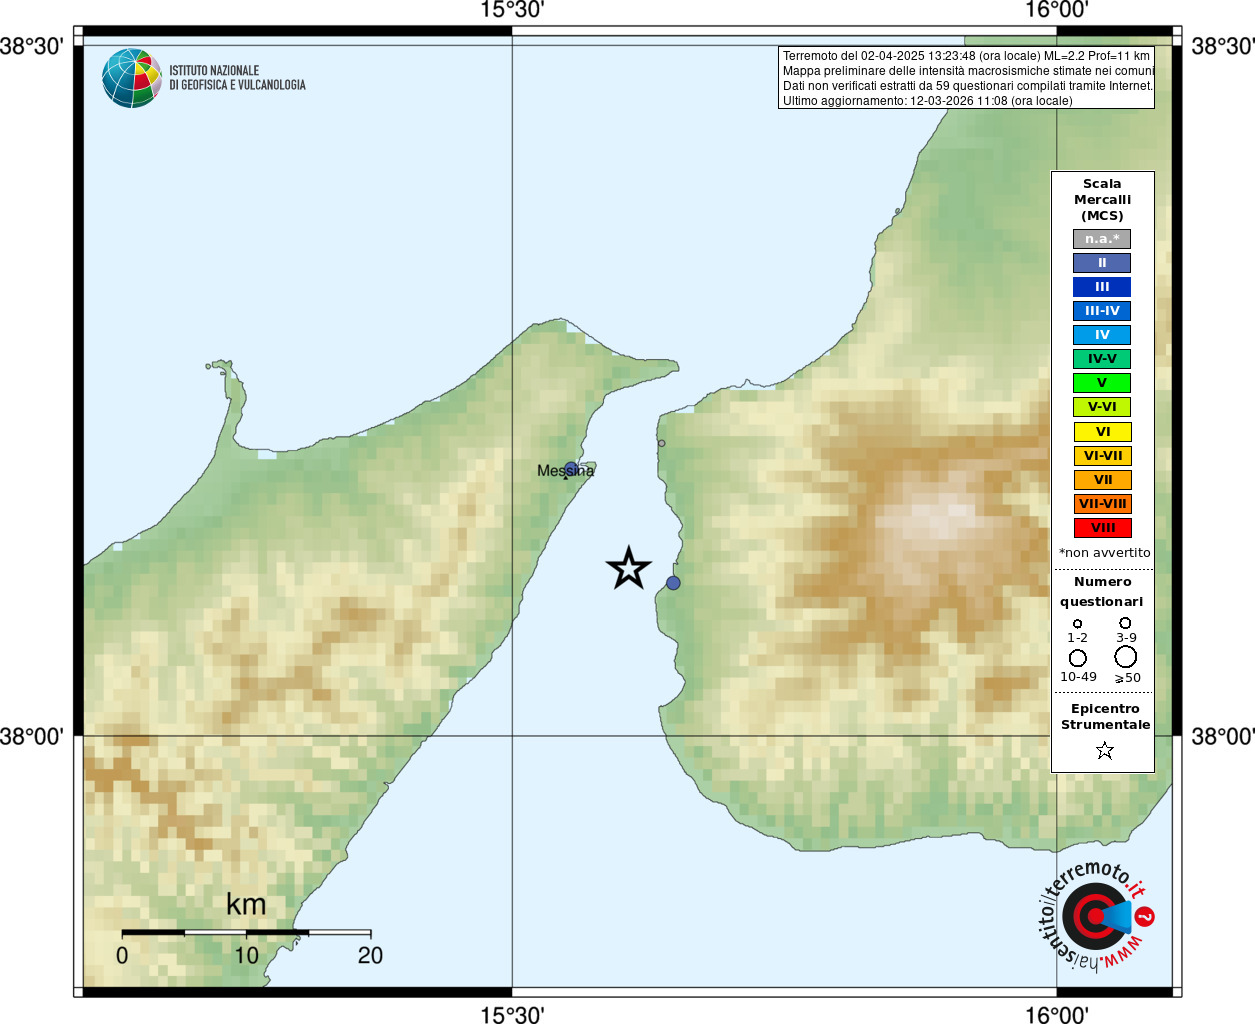Pick the red VIII intensity swatch
The height and width of the screenshot is (1024, 1255).
click(x=1102, y=528)
